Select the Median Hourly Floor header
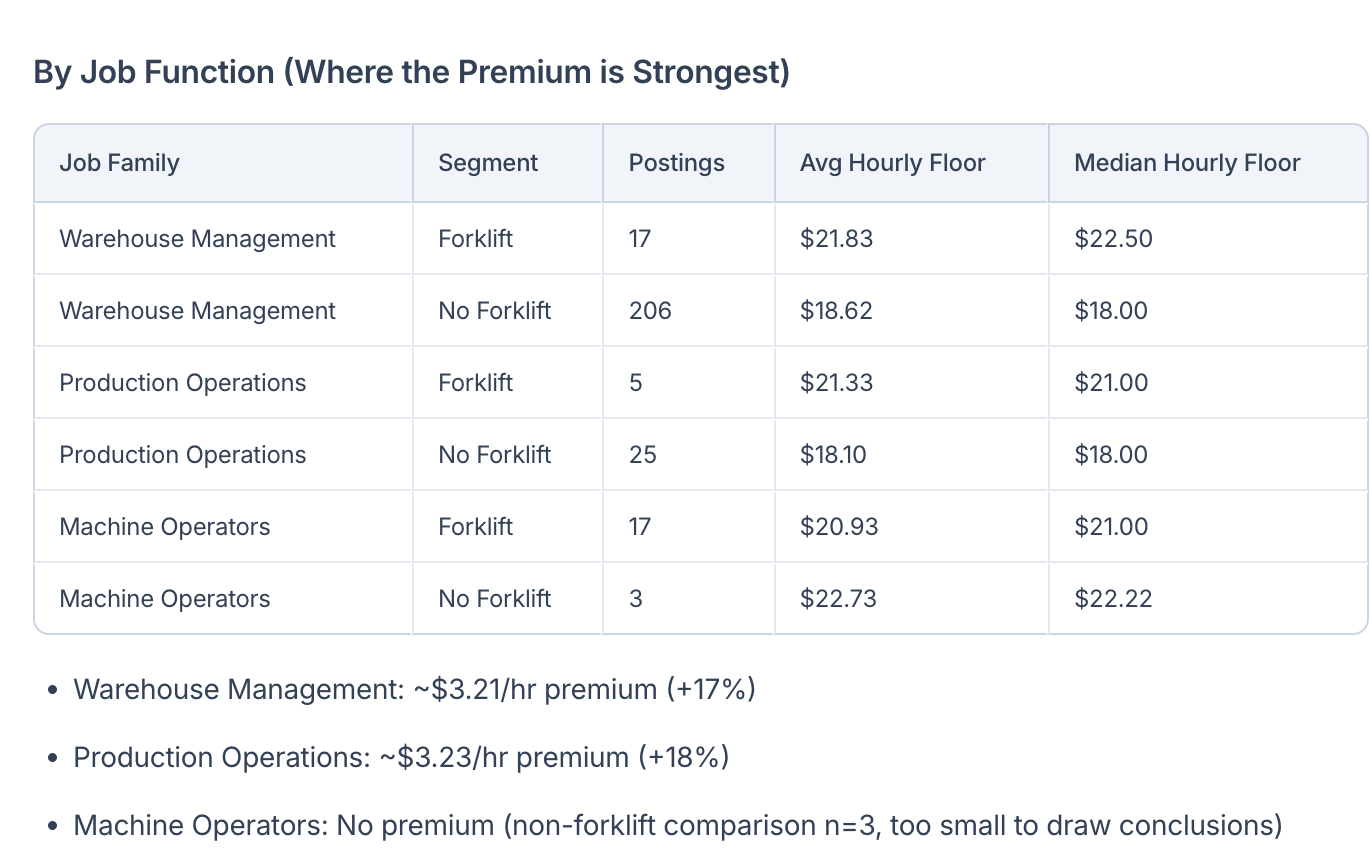The height and width of the screenshot is (868, 1370). [1187, 163]
